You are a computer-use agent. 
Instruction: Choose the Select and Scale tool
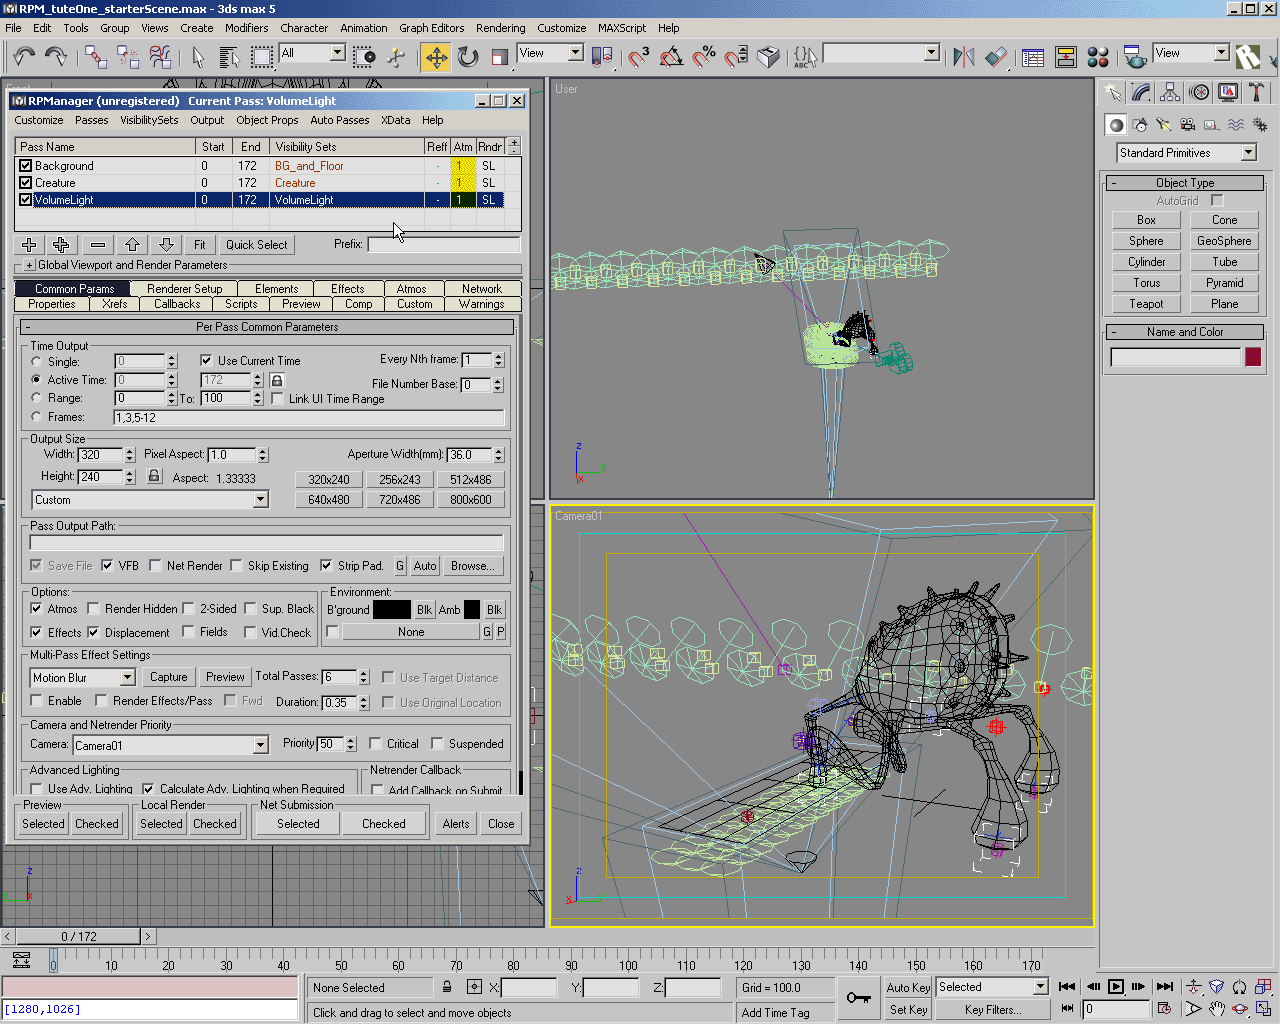500,56
